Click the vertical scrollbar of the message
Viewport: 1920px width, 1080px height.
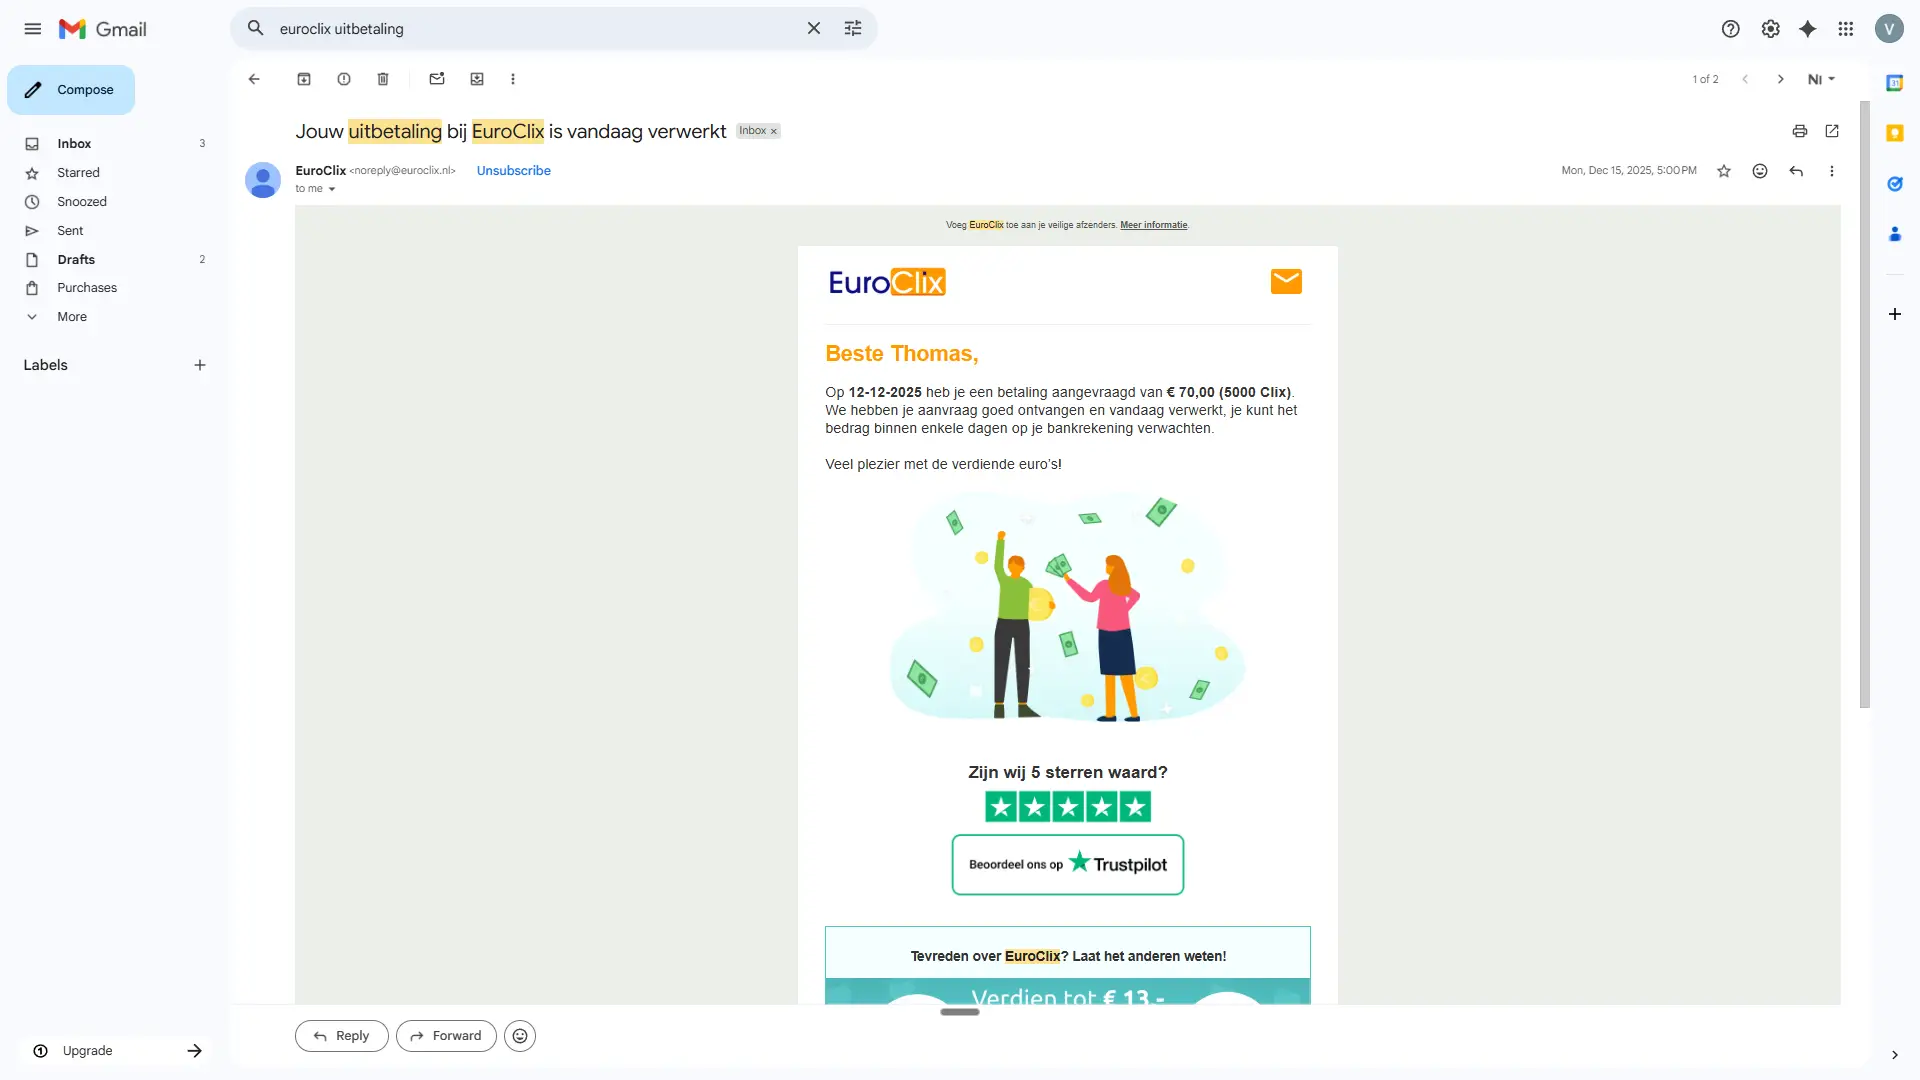click(1864, 400)
